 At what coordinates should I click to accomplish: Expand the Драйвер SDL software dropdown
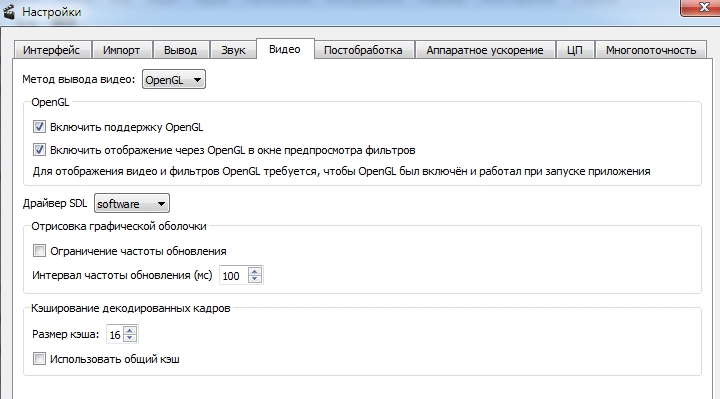(132, 203)
